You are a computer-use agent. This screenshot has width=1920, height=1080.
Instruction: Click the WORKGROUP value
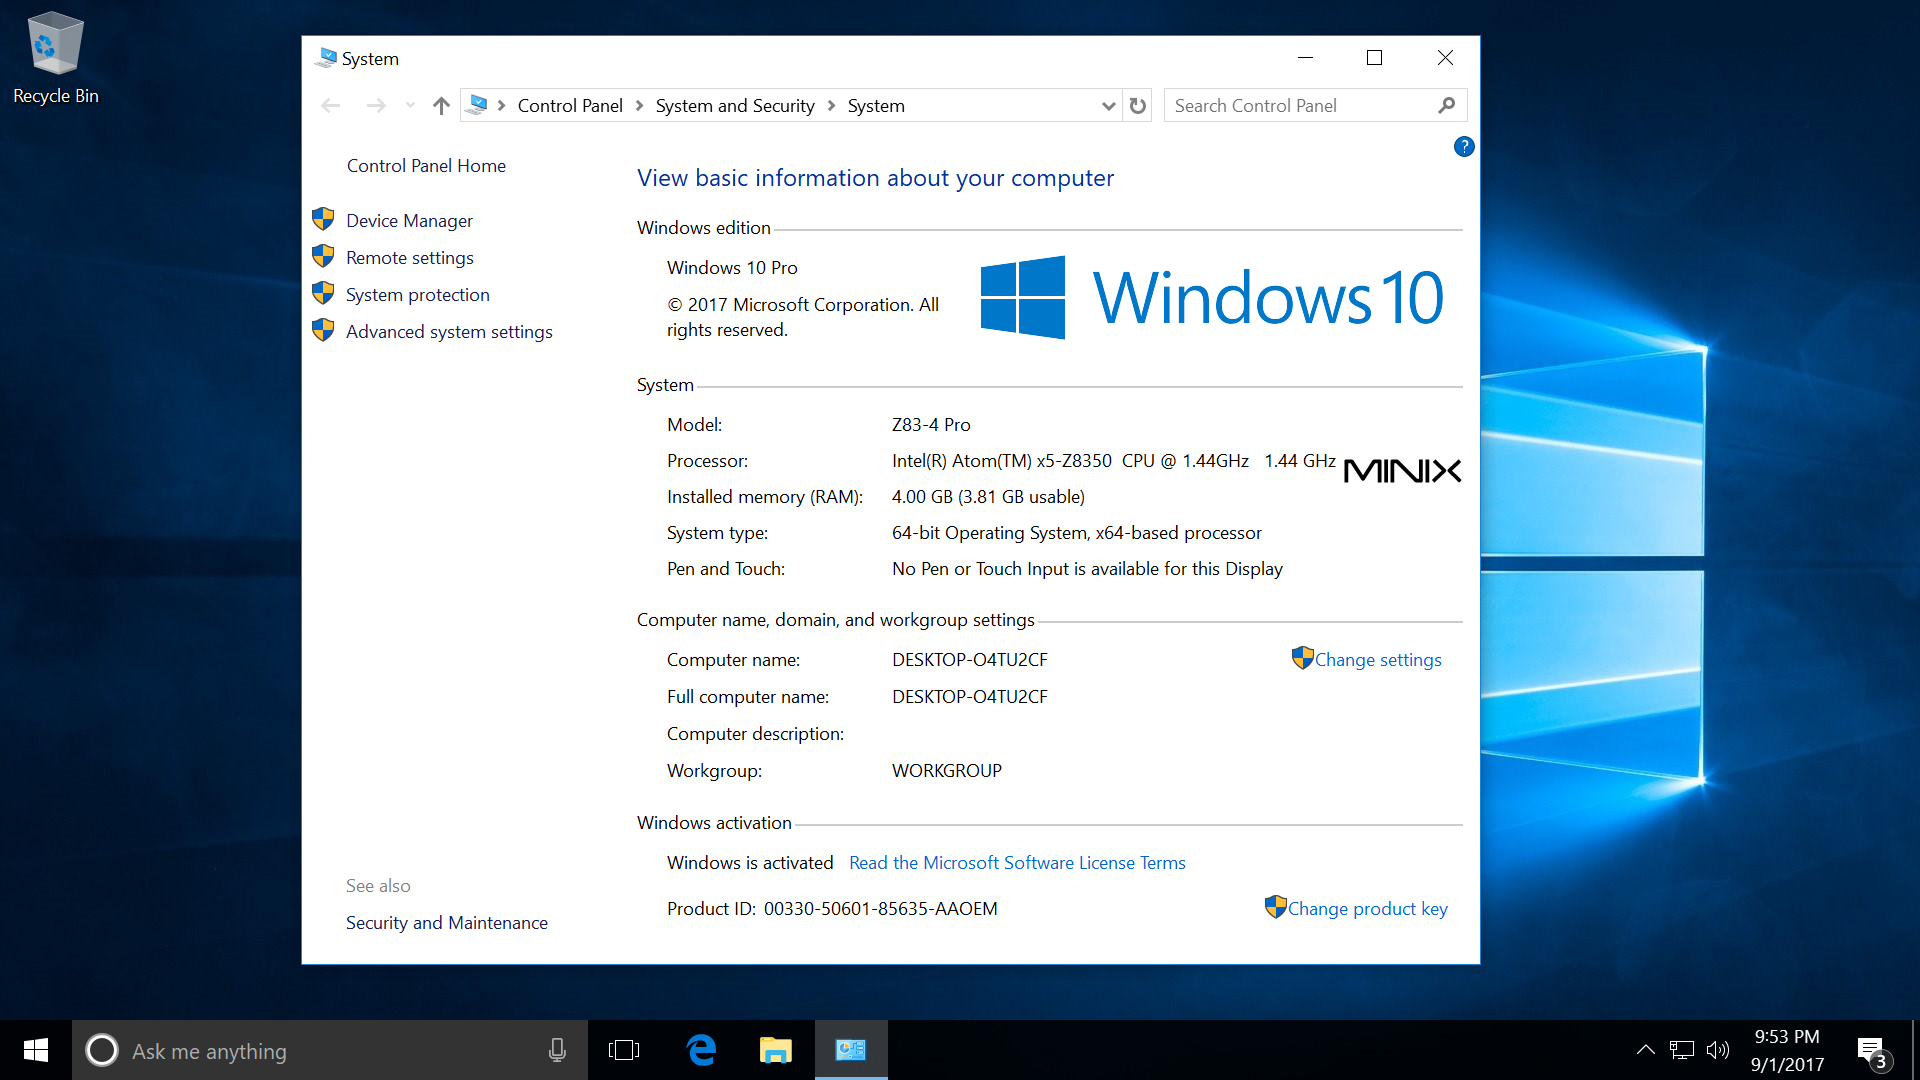[x=947, y=770]
